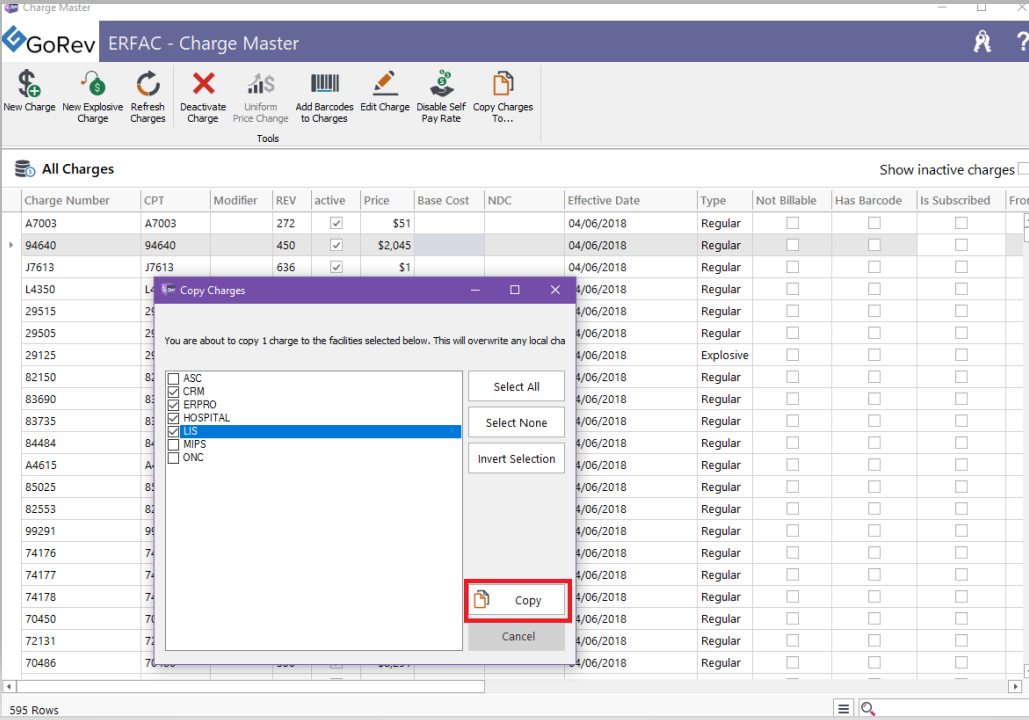Toggle the Show inactive charges checkbox
Screen dimensions: 1029x720
click(1022, 170)
